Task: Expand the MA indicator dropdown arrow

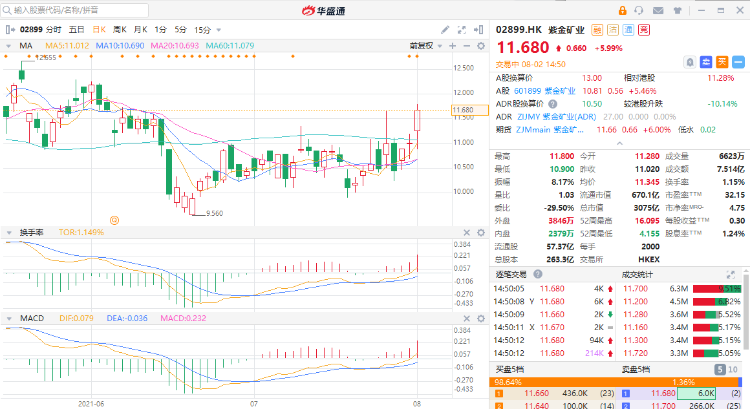Action: click(x=9, y=46)
